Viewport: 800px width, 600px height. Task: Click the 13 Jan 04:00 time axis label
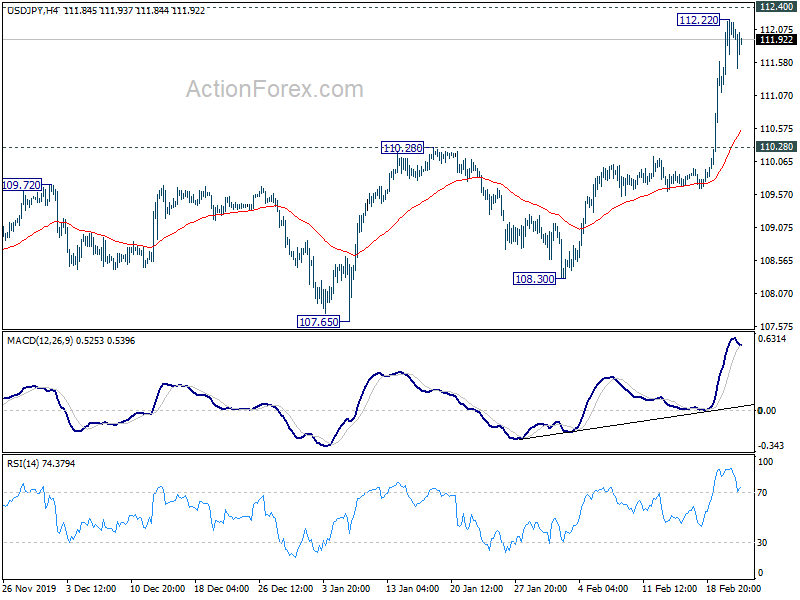(x=412, y=588)
